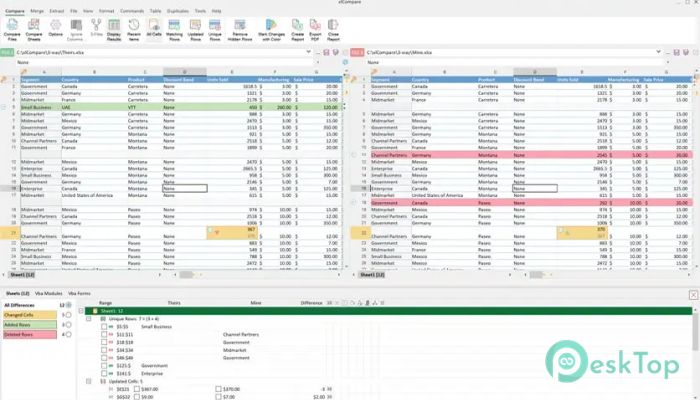Screen dimensions: 700x400
Task: Click the results panel vertical scrollbar
Action: pos(696,330)
